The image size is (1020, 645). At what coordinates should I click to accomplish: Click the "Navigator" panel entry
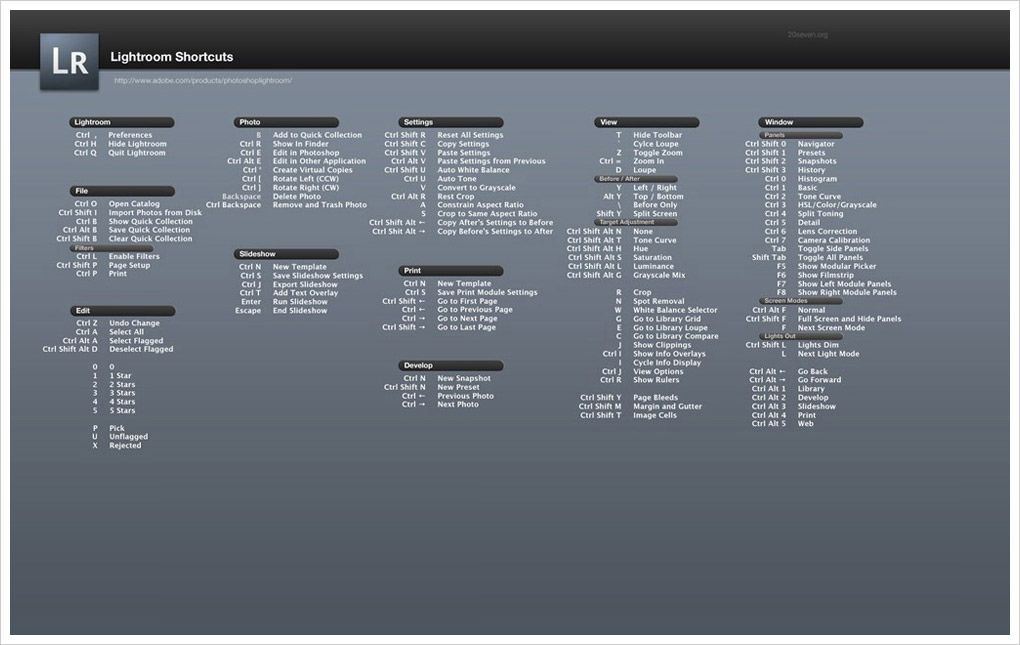(816, 144)
